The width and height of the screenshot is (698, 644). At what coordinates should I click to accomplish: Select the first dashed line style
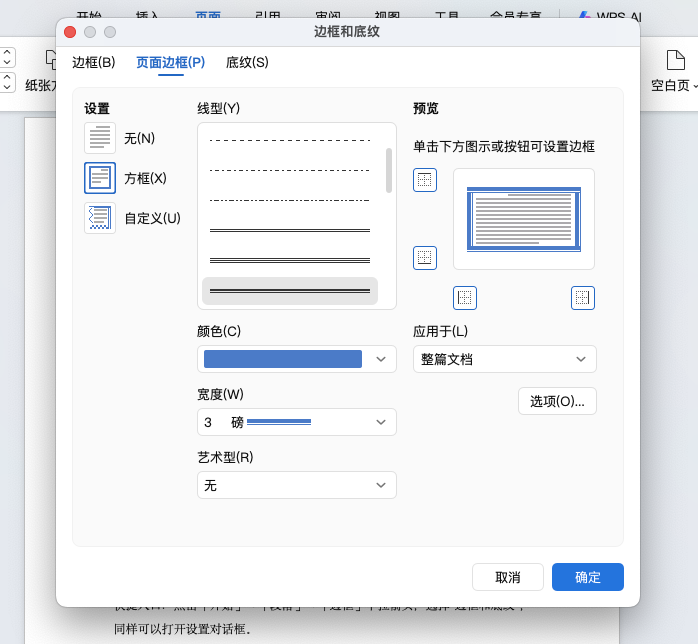[290, 140]
